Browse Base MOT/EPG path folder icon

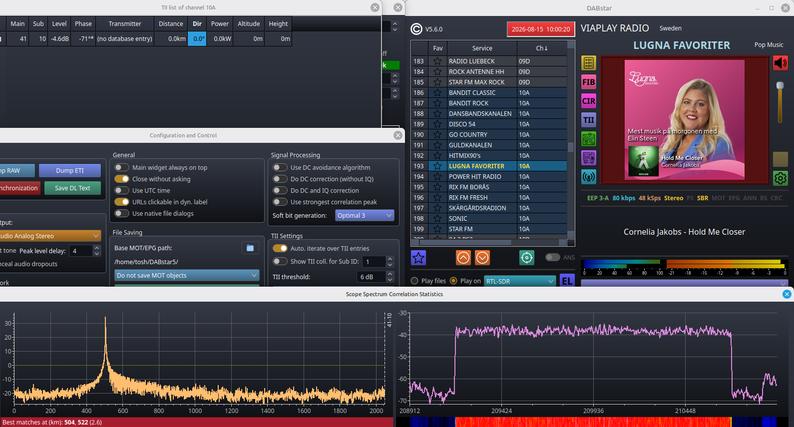(x=250, y=248)
